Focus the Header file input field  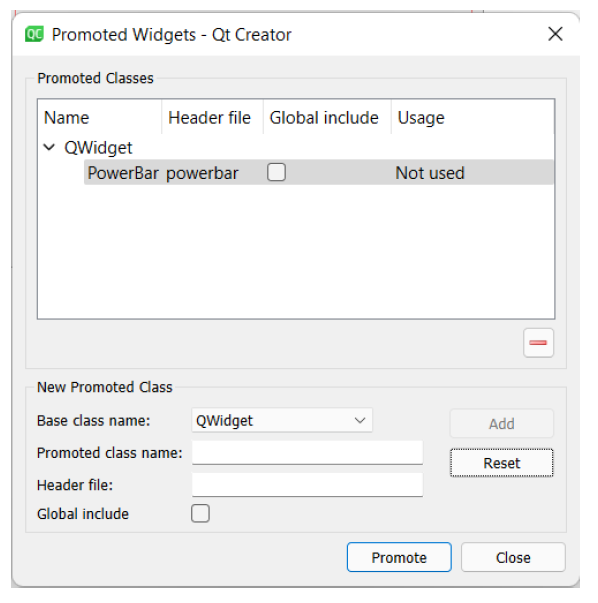[x=307, y=485]
